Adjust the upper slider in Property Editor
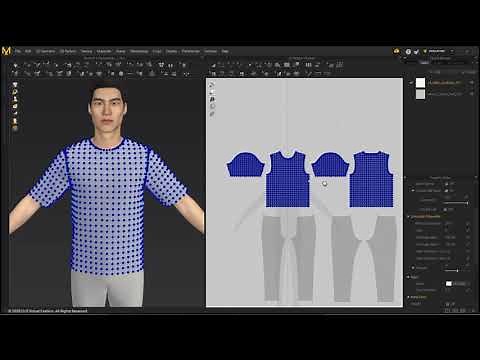480x360 pixels. 456,203
